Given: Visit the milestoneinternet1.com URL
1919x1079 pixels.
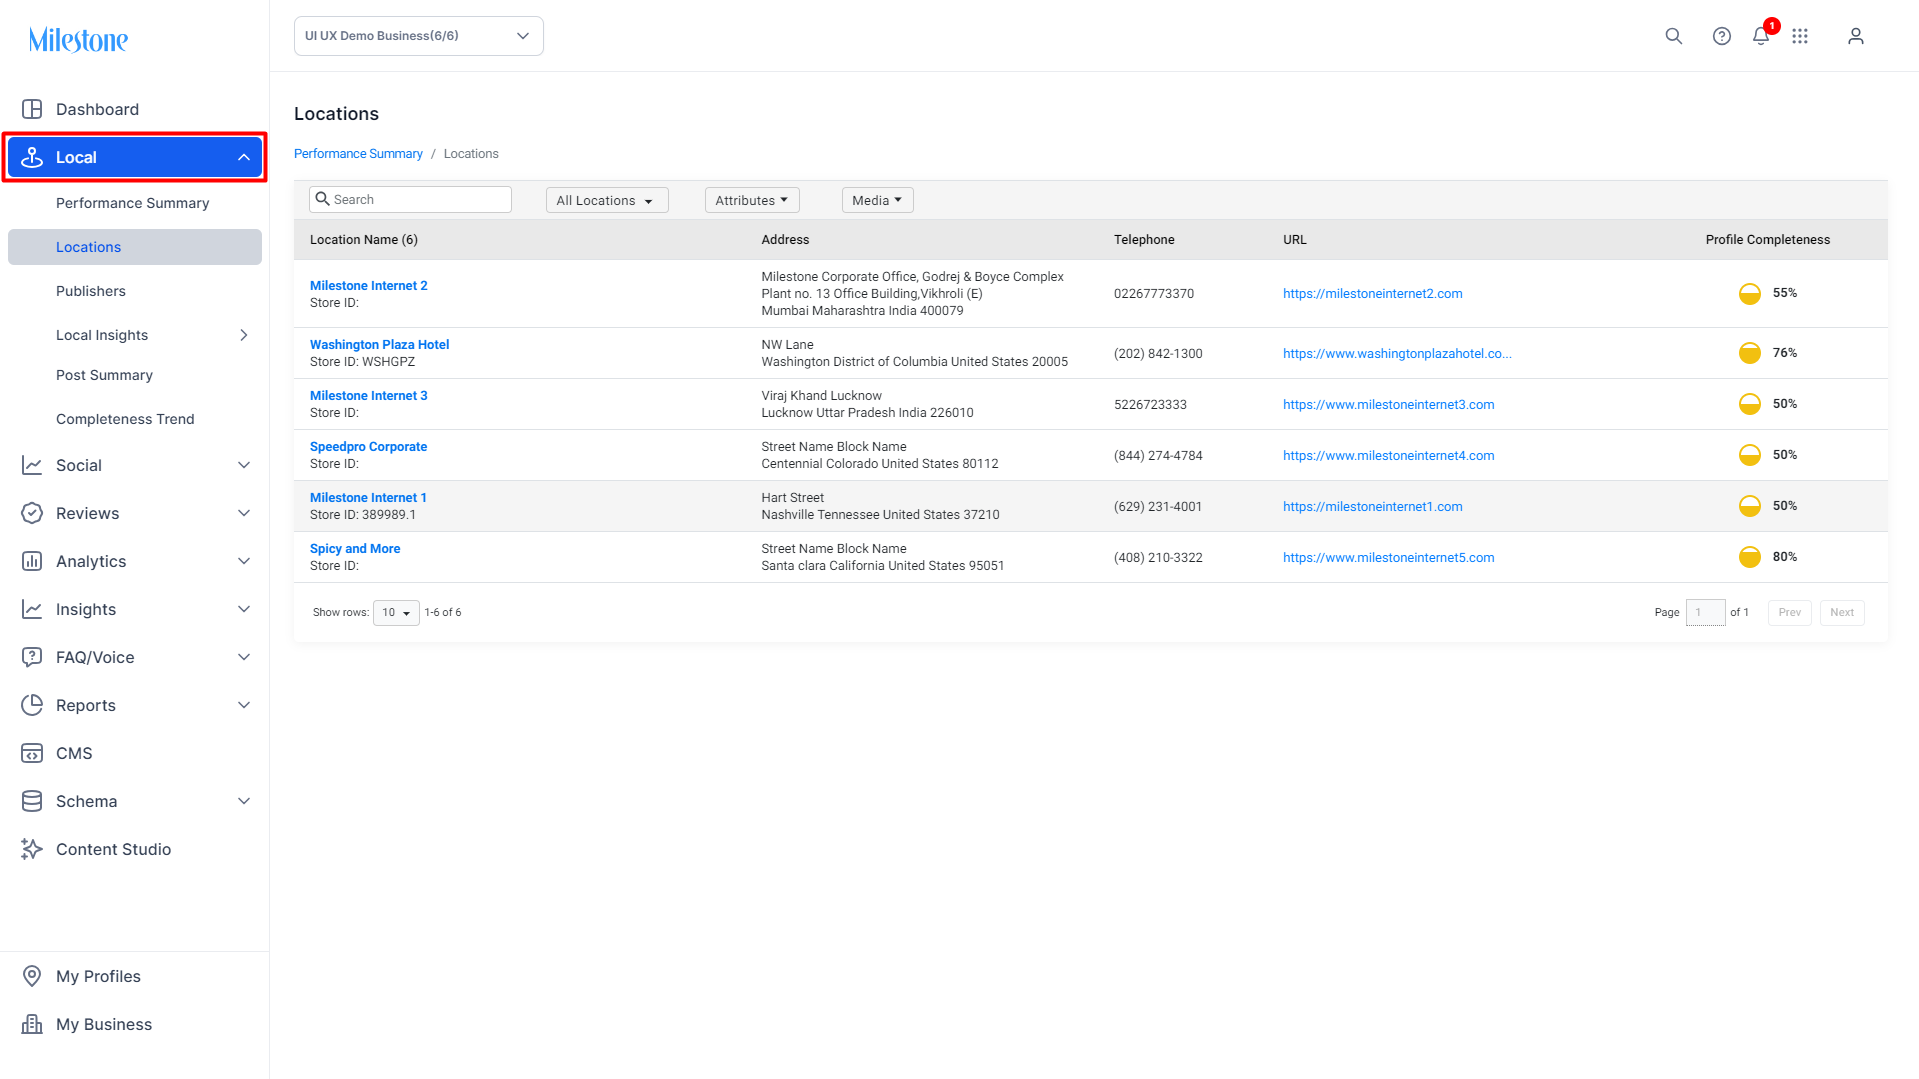Looking at the screenshot, I should coord(1372,507).
